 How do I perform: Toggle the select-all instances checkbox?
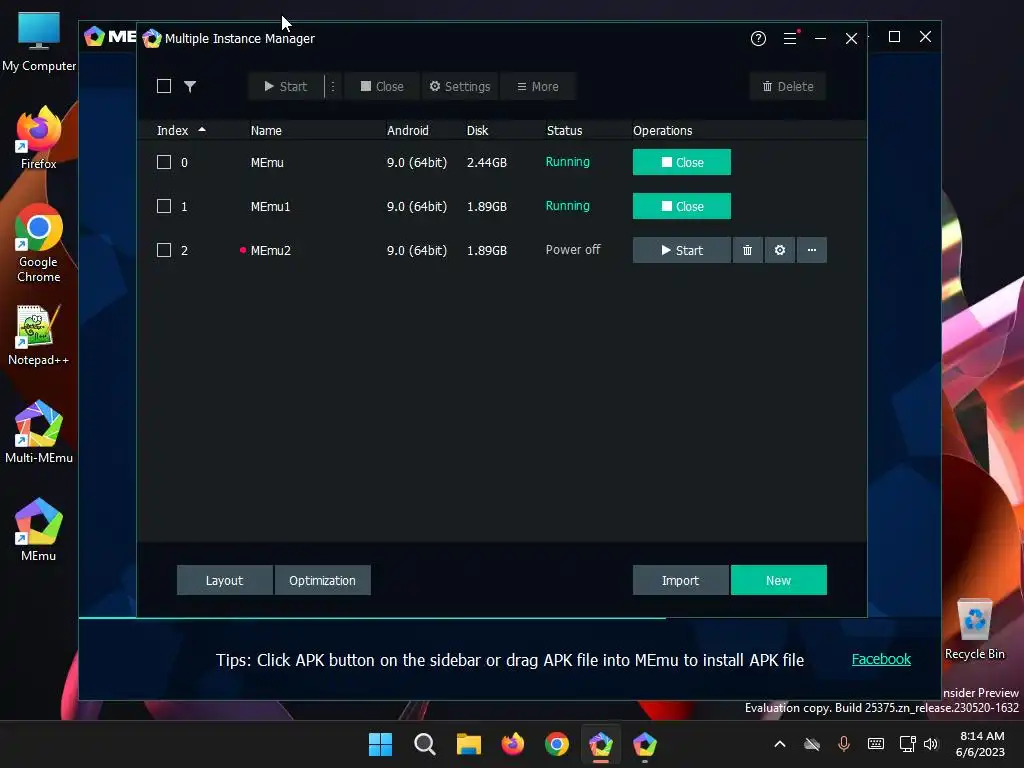point(164,86)
